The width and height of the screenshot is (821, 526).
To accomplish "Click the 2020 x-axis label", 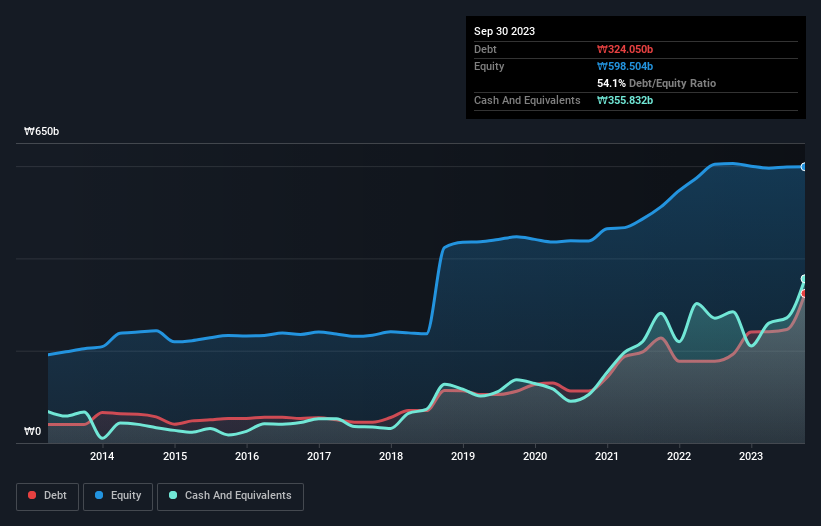I will point(535,456).
